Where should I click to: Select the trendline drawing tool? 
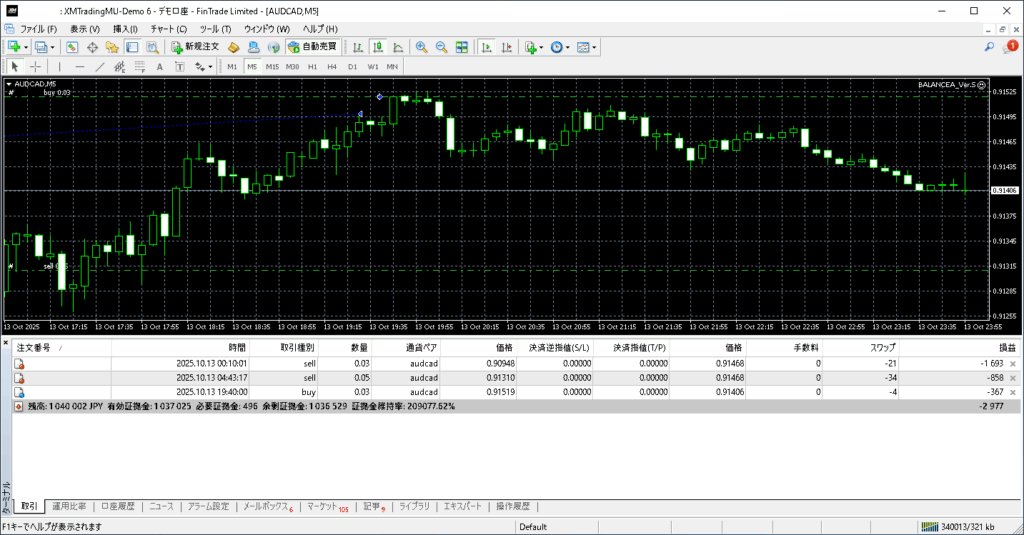pos(101,67)
